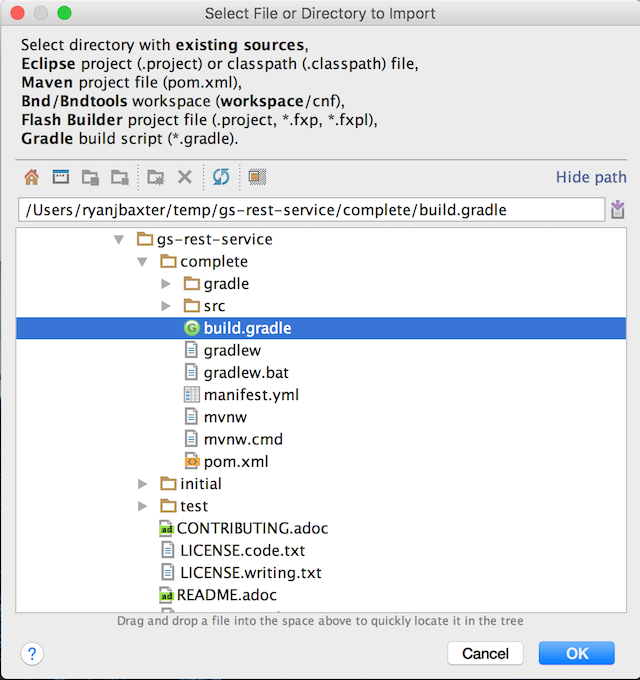Select the gradlew.bat file
The width and height of the screenshot is (640, 680).
tap(246, 373)
